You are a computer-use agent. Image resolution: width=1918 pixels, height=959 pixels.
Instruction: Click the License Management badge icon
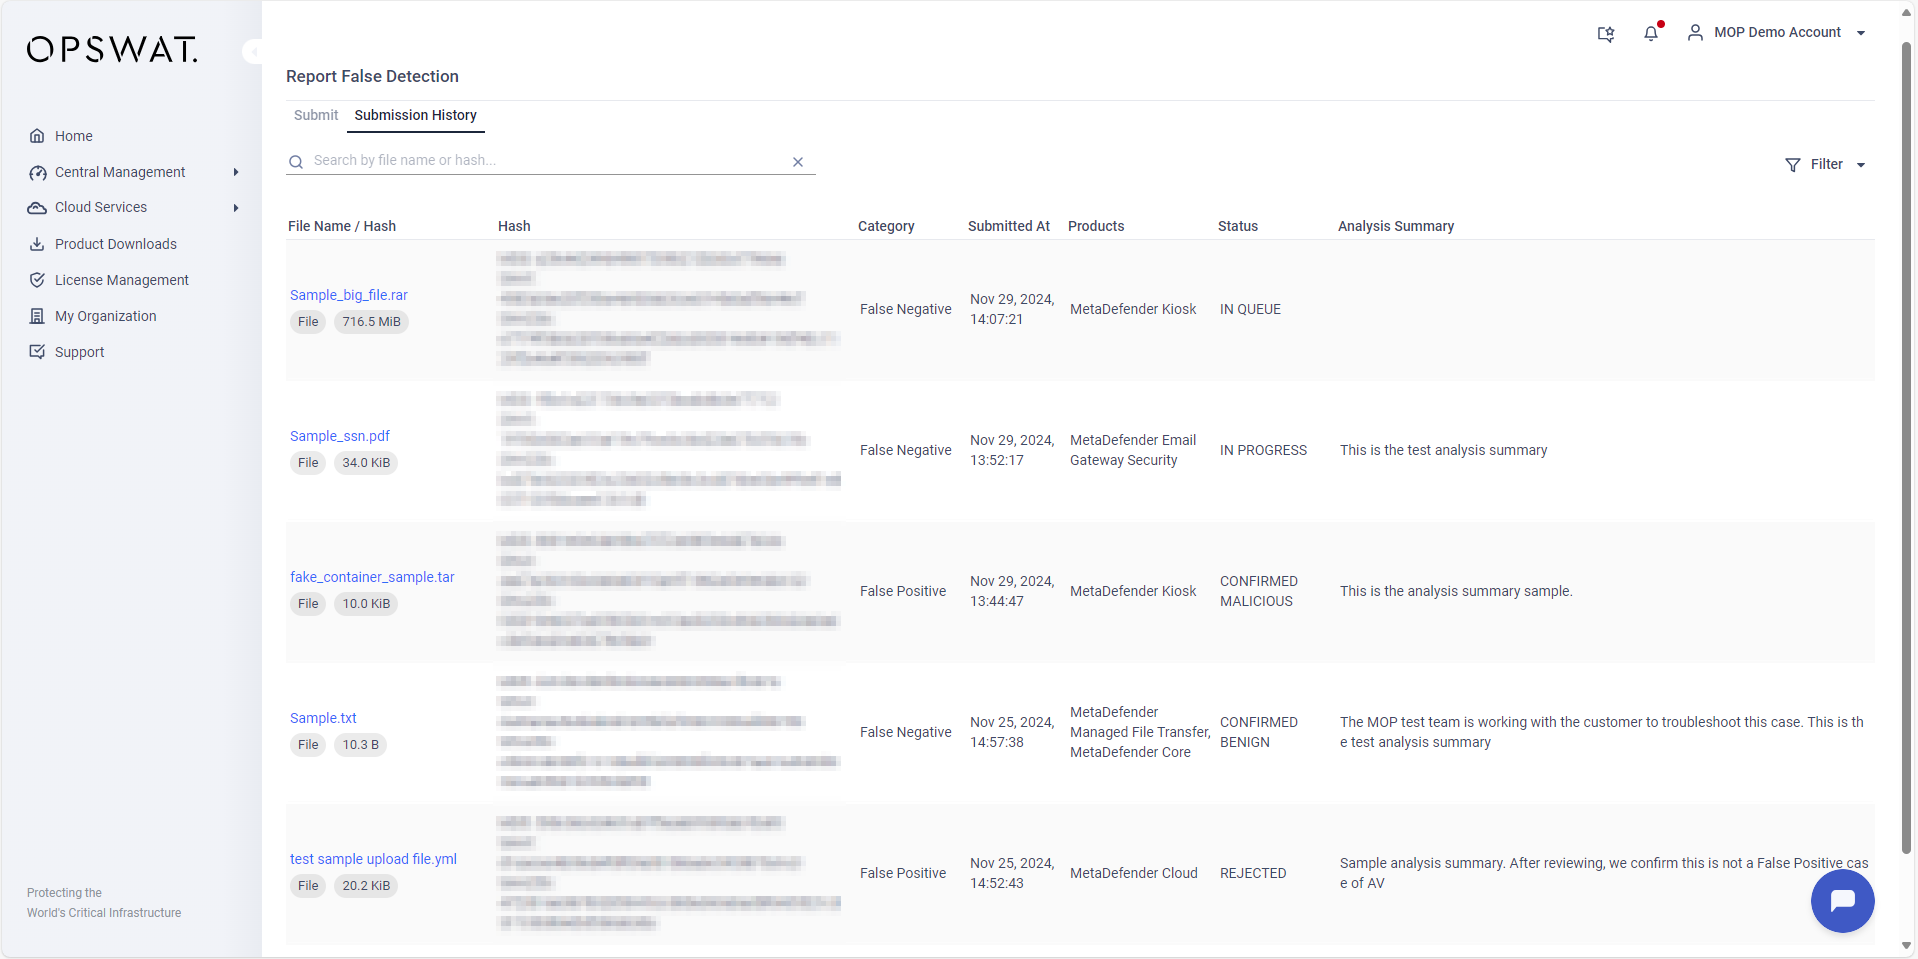[37, 280]
